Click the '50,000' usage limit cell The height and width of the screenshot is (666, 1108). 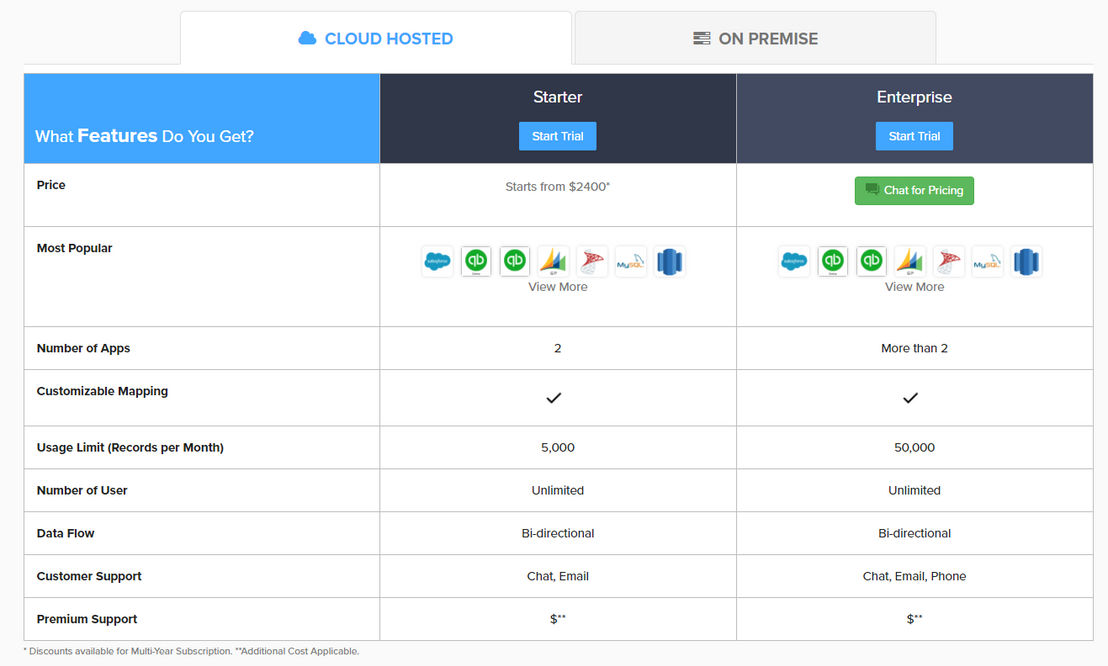[914, 448]
